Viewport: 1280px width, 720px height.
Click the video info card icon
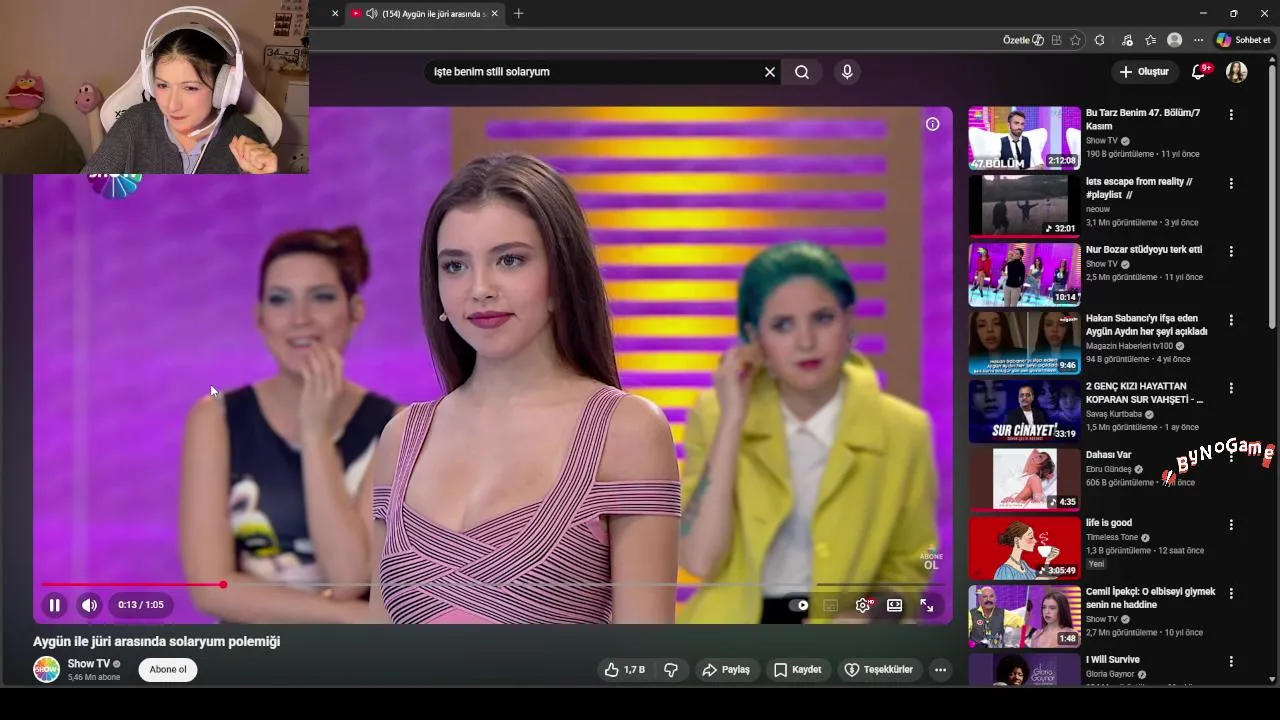[932, 124]
